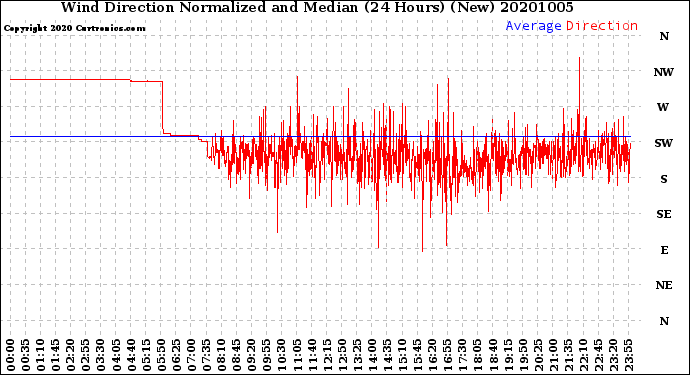Click the 04:05 time label
Image resolution: width=690 pixels, height=375 pixels.
pos(116,355)
